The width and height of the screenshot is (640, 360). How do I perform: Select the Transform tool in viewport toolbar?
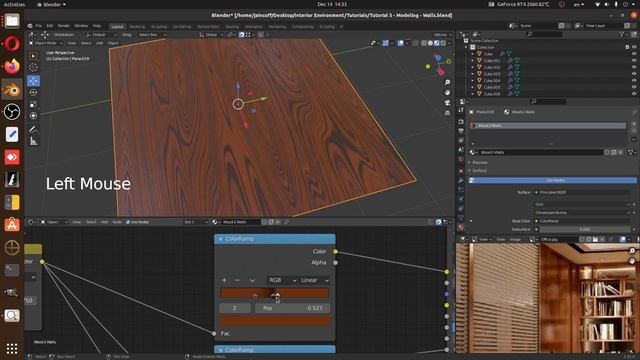tap(33, 116)
